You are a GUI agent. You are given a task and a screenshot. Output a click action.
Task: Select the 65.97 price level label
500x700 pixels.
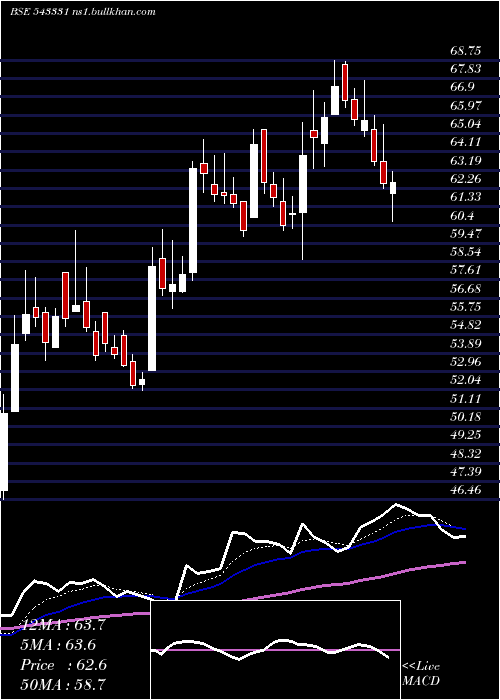(466, 106)
